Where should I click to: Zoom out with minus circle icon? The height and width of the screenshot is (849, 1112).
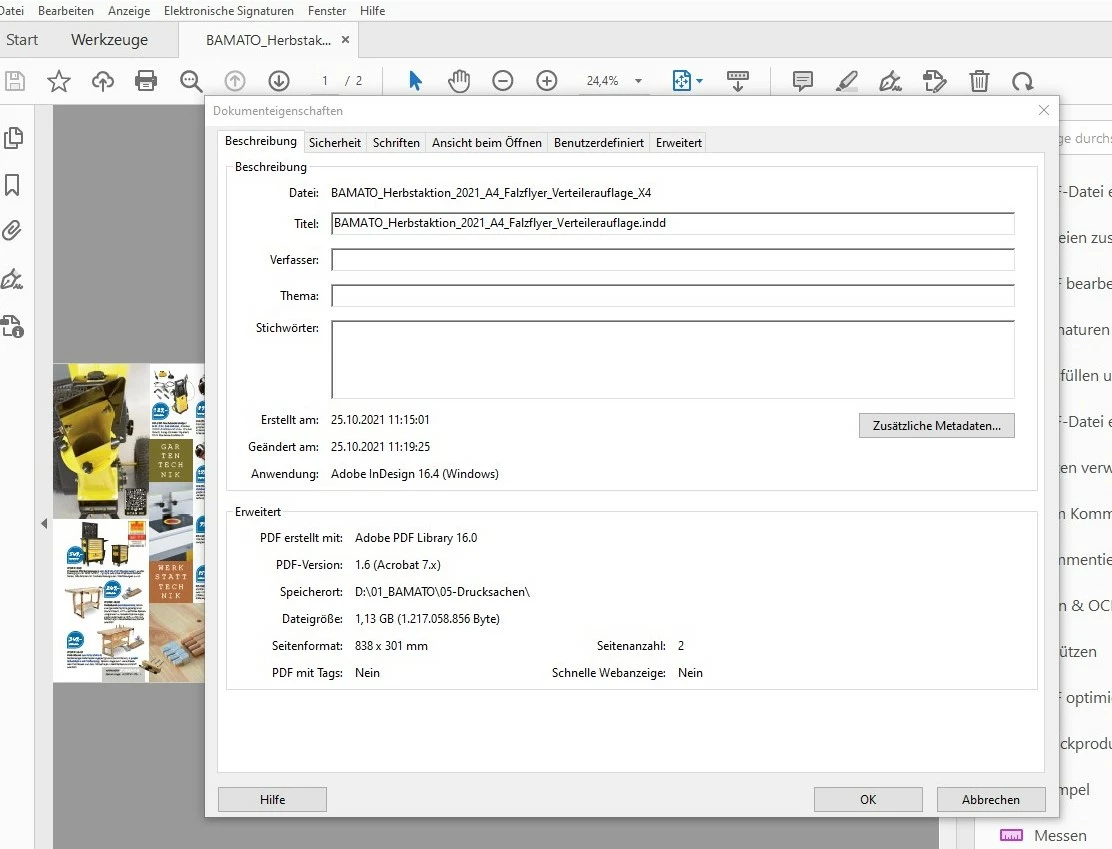point(503,81)
